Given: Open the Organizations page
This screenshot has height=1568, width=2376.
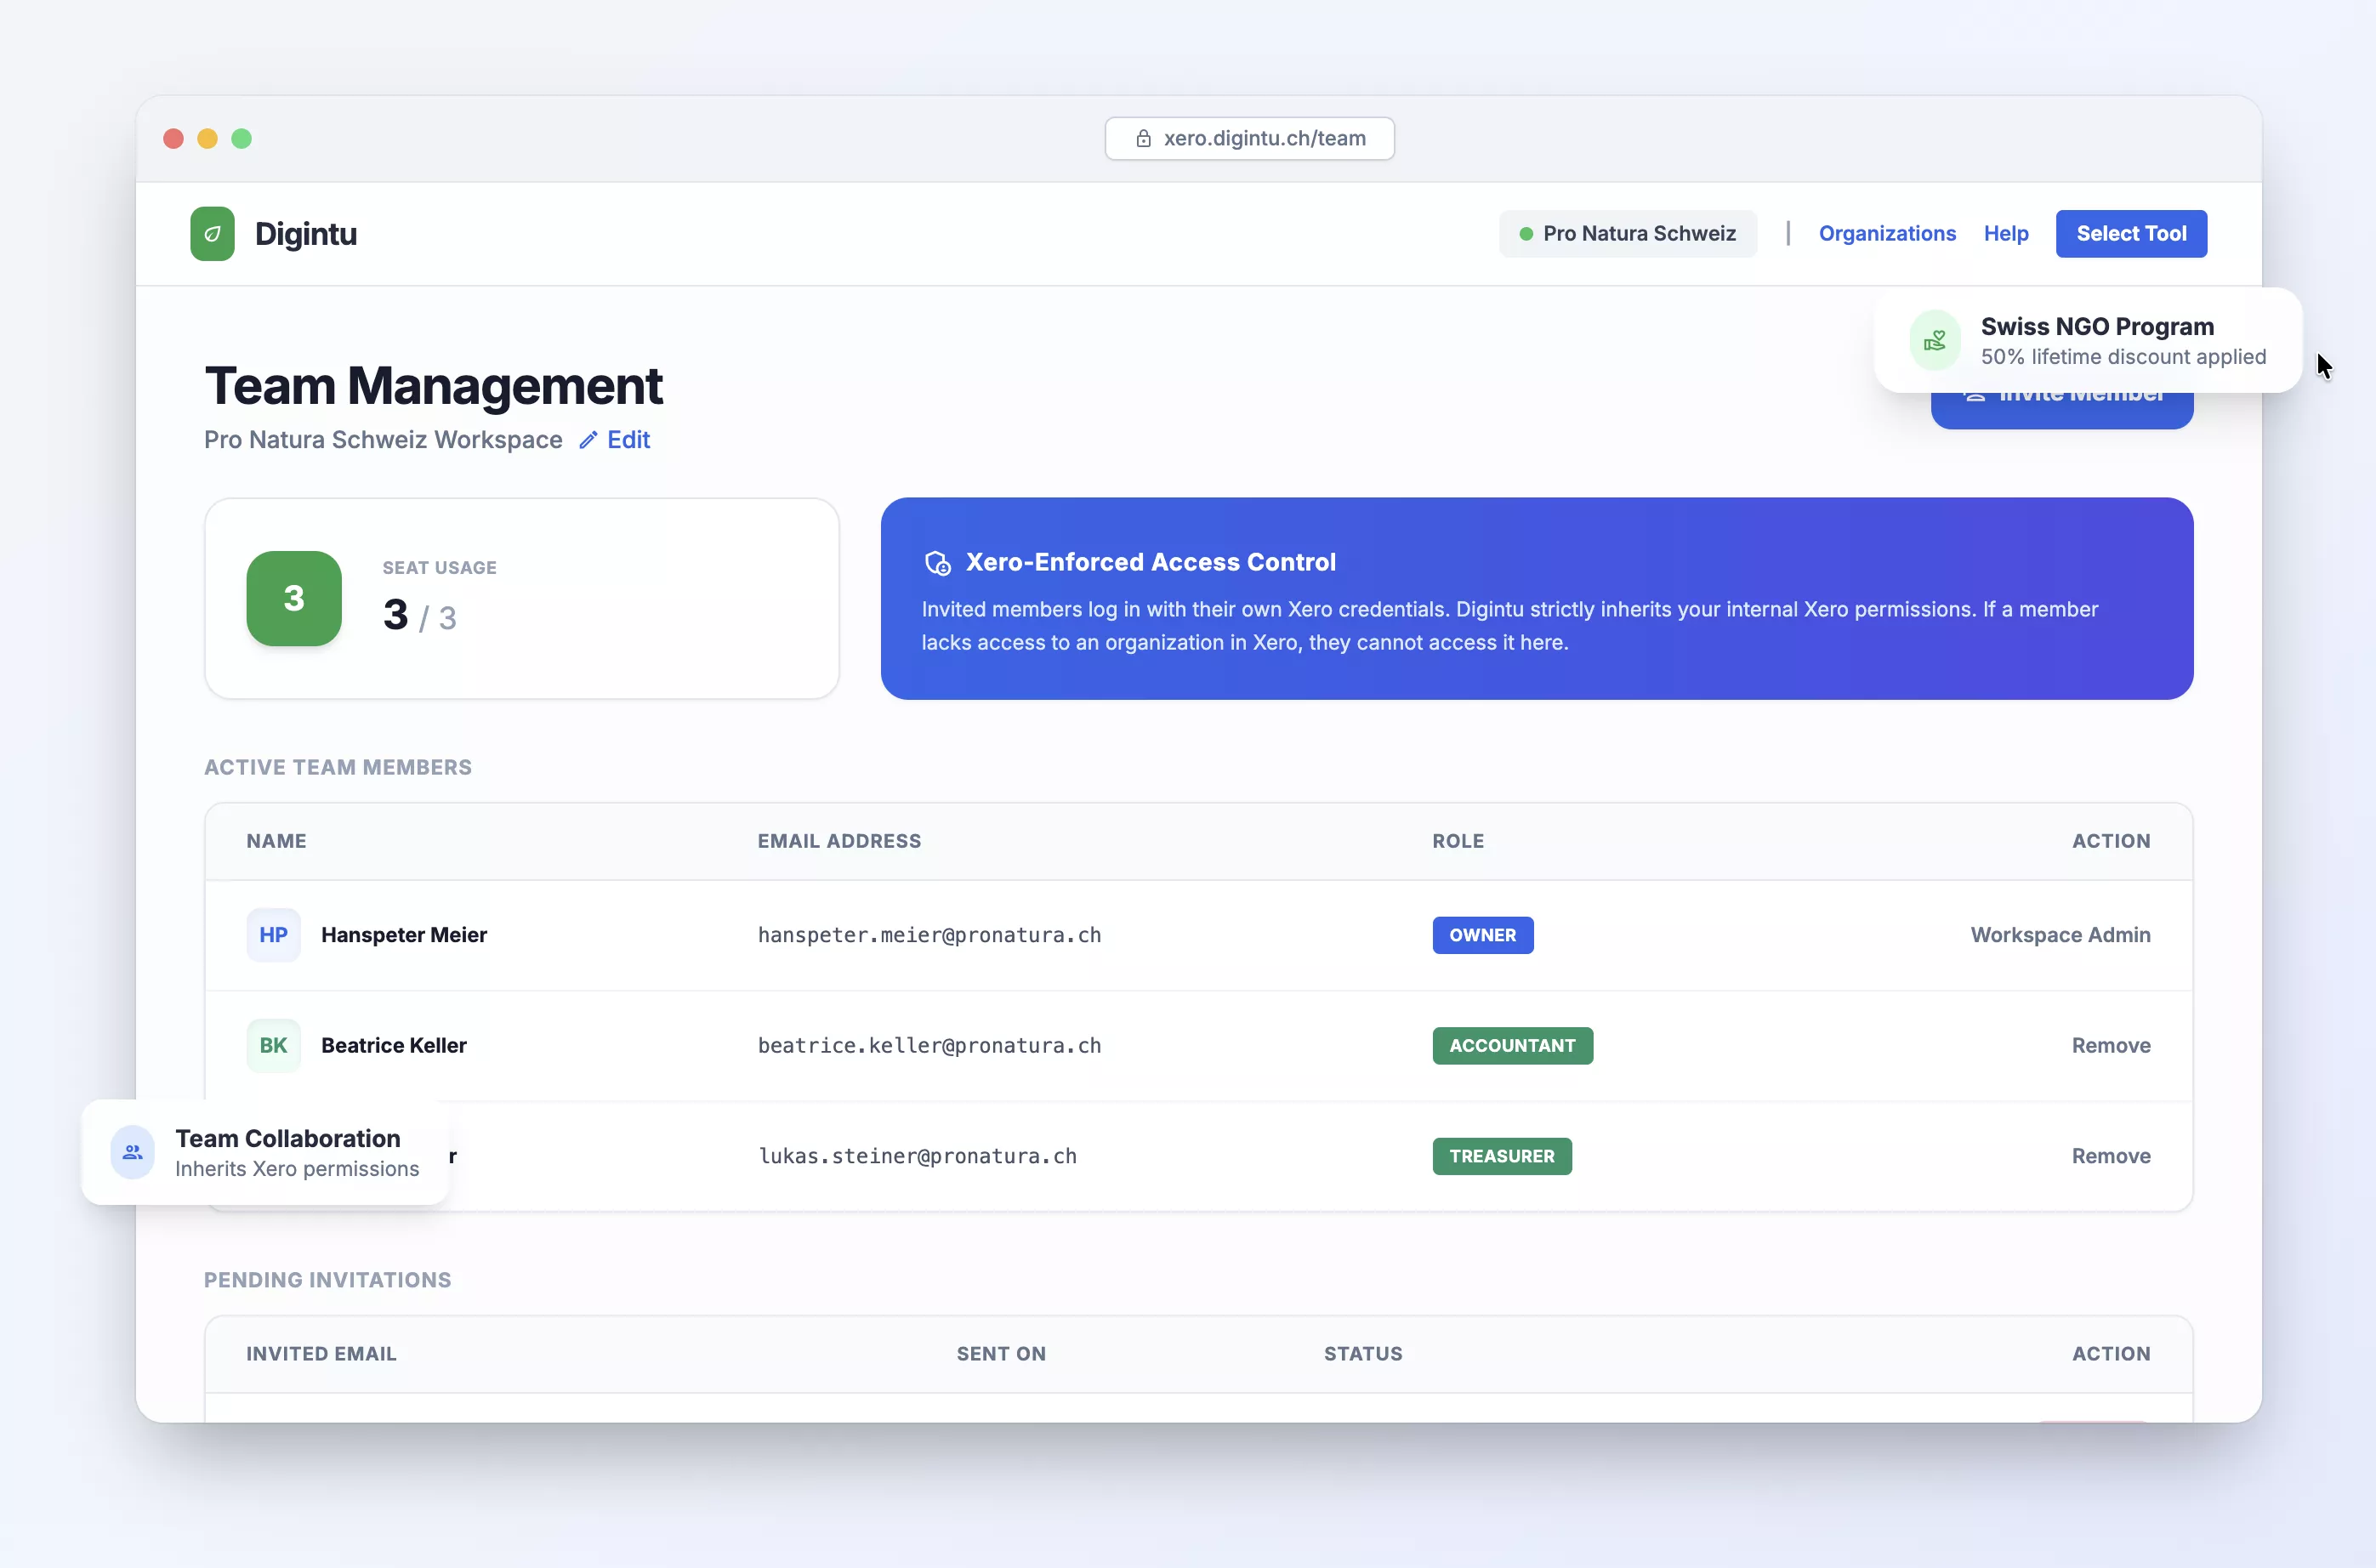Looking at the screenshot, I should tap(1887, 233).
